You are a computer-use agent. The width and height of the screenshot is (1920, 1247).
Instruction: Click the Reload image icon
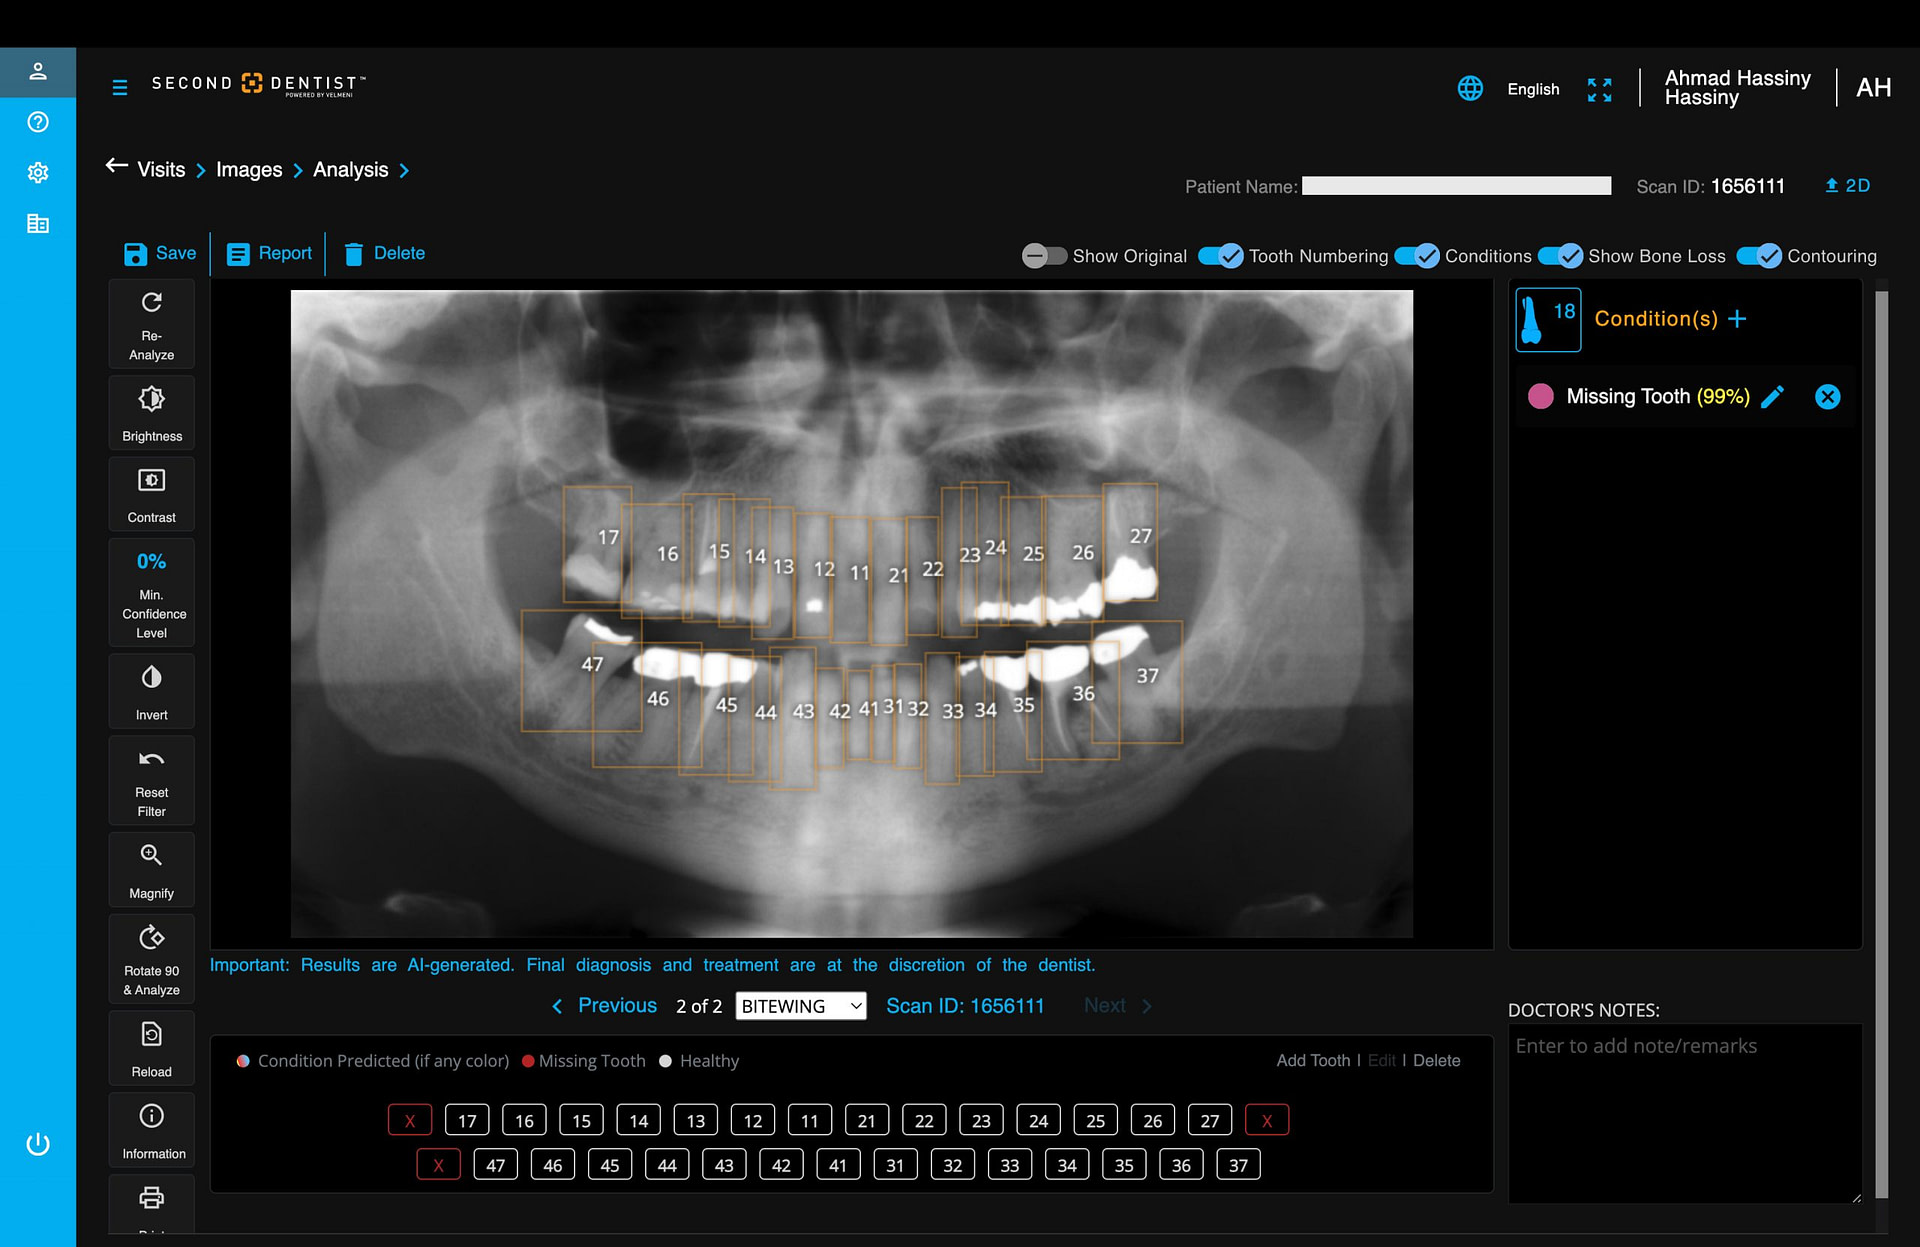point(151,1046)
